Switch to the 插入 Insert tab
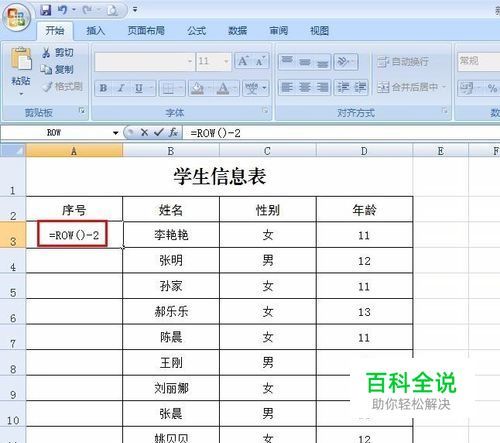This screenshot has width=500, height=443. point(96,31)
